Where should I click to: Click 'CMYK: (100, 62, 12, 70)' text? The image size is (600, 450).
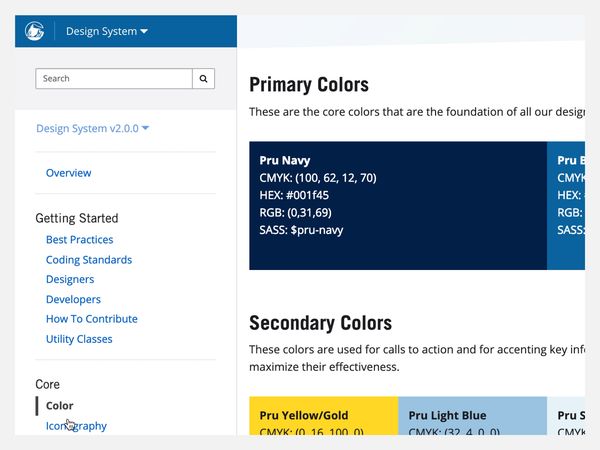click(318, 178)
